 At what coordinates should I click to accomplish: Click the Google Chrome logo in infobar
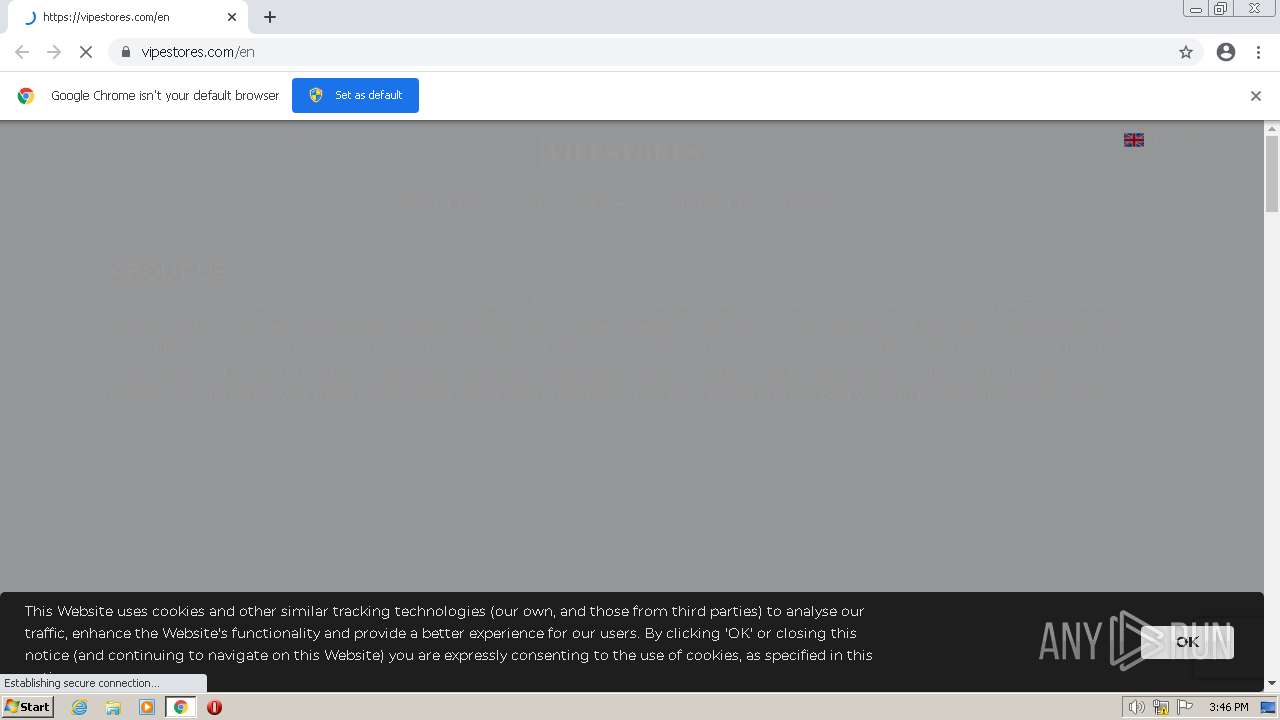tap(26, 96)
